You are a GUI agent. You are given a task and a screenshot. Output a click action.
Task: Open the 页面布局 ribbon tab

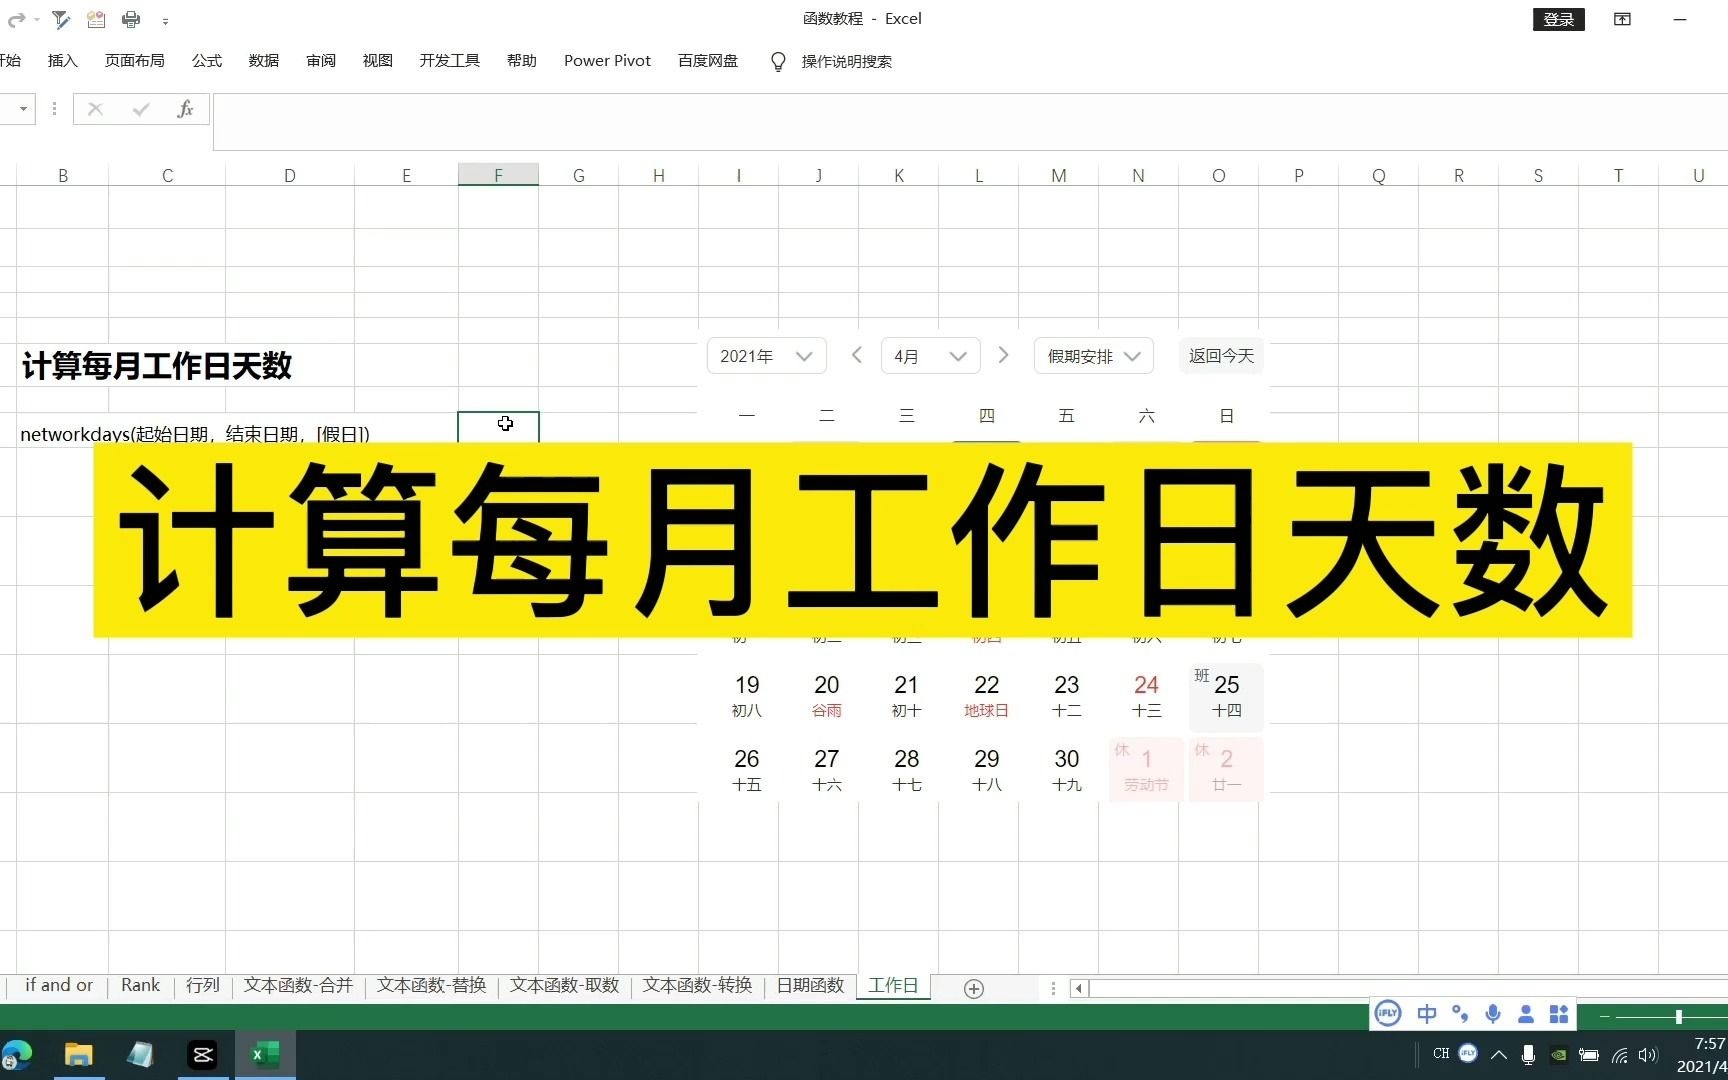tap(135, 61)
